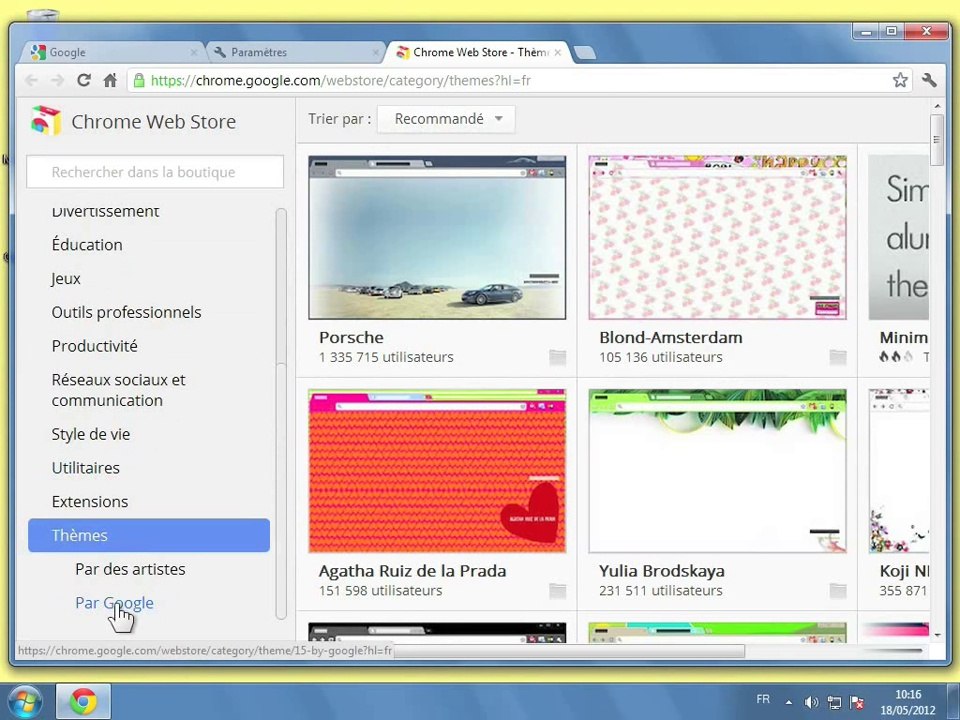Screen dimensions: 960x720
Task: Open the Chrome wrench menu
Action: 929,80
